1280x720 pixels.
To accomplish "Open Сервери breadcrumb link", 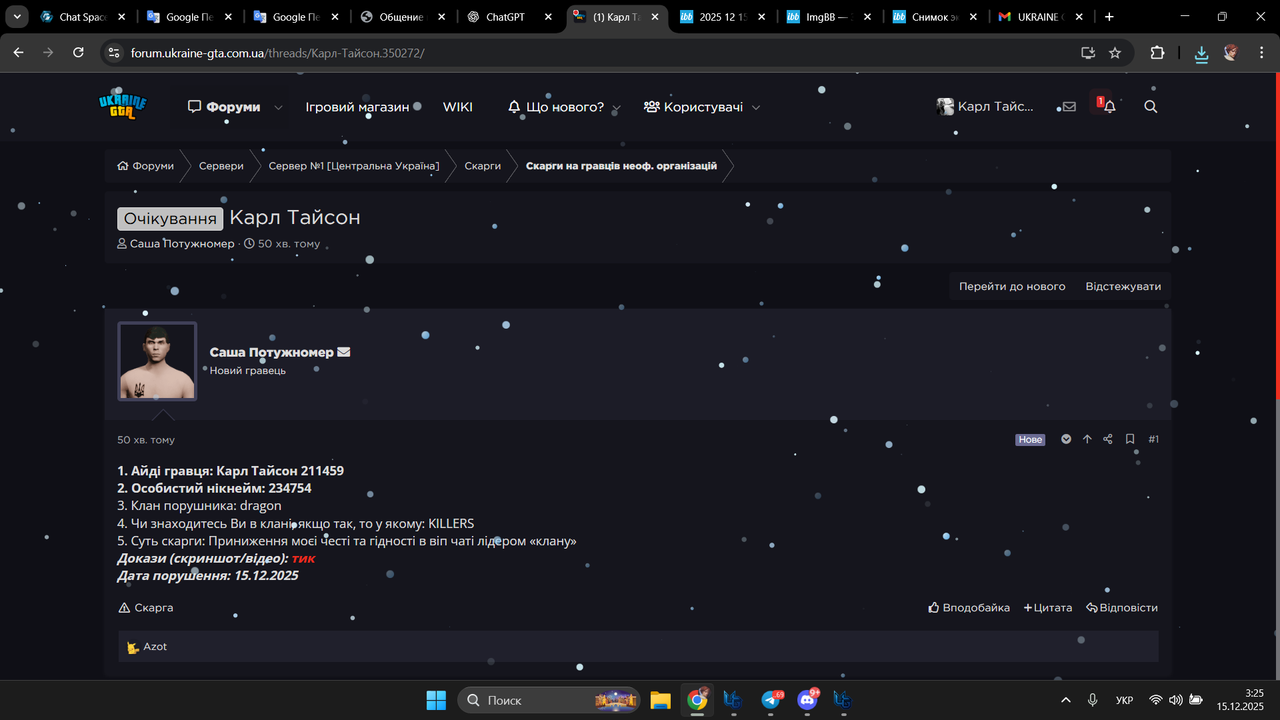I will pyautogui.click(x=221, y=166).
